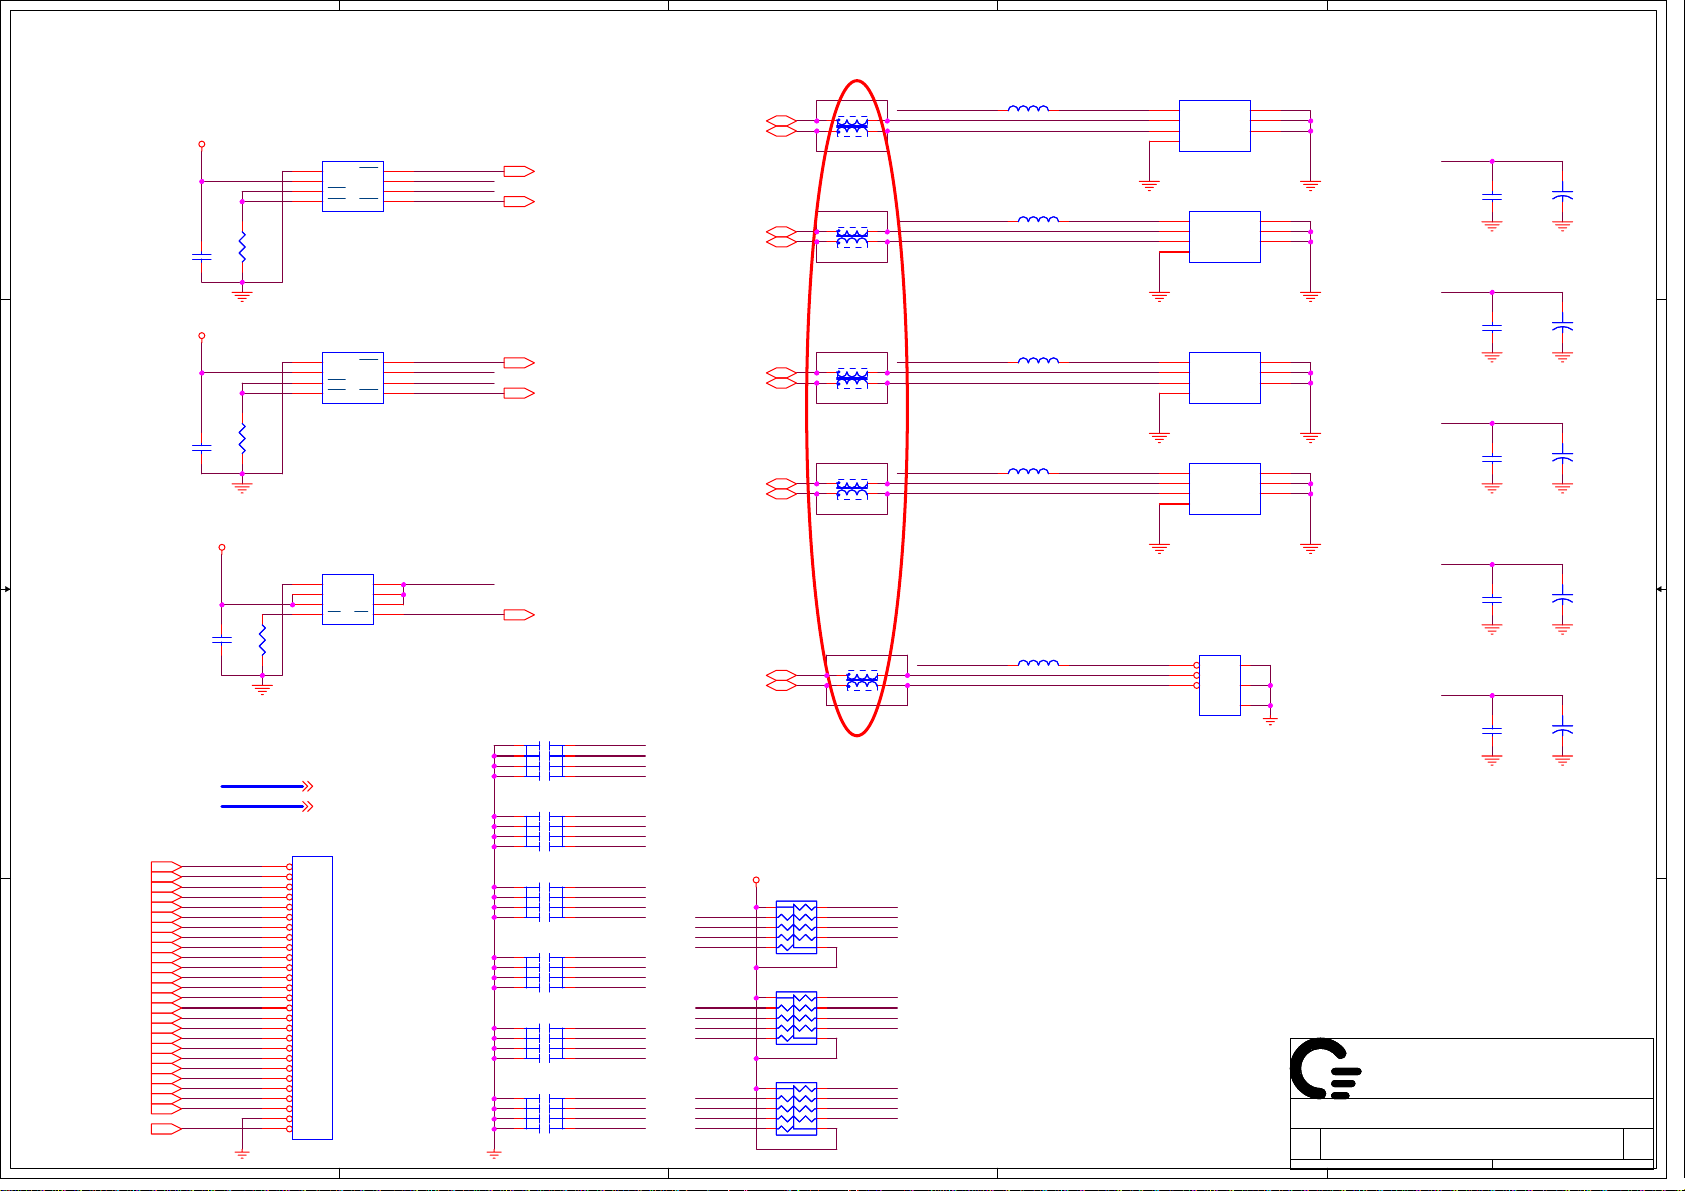1685x1191 pixels.
Task: Select the topmost IC box on the left side
Action: (x=353, y=186)
